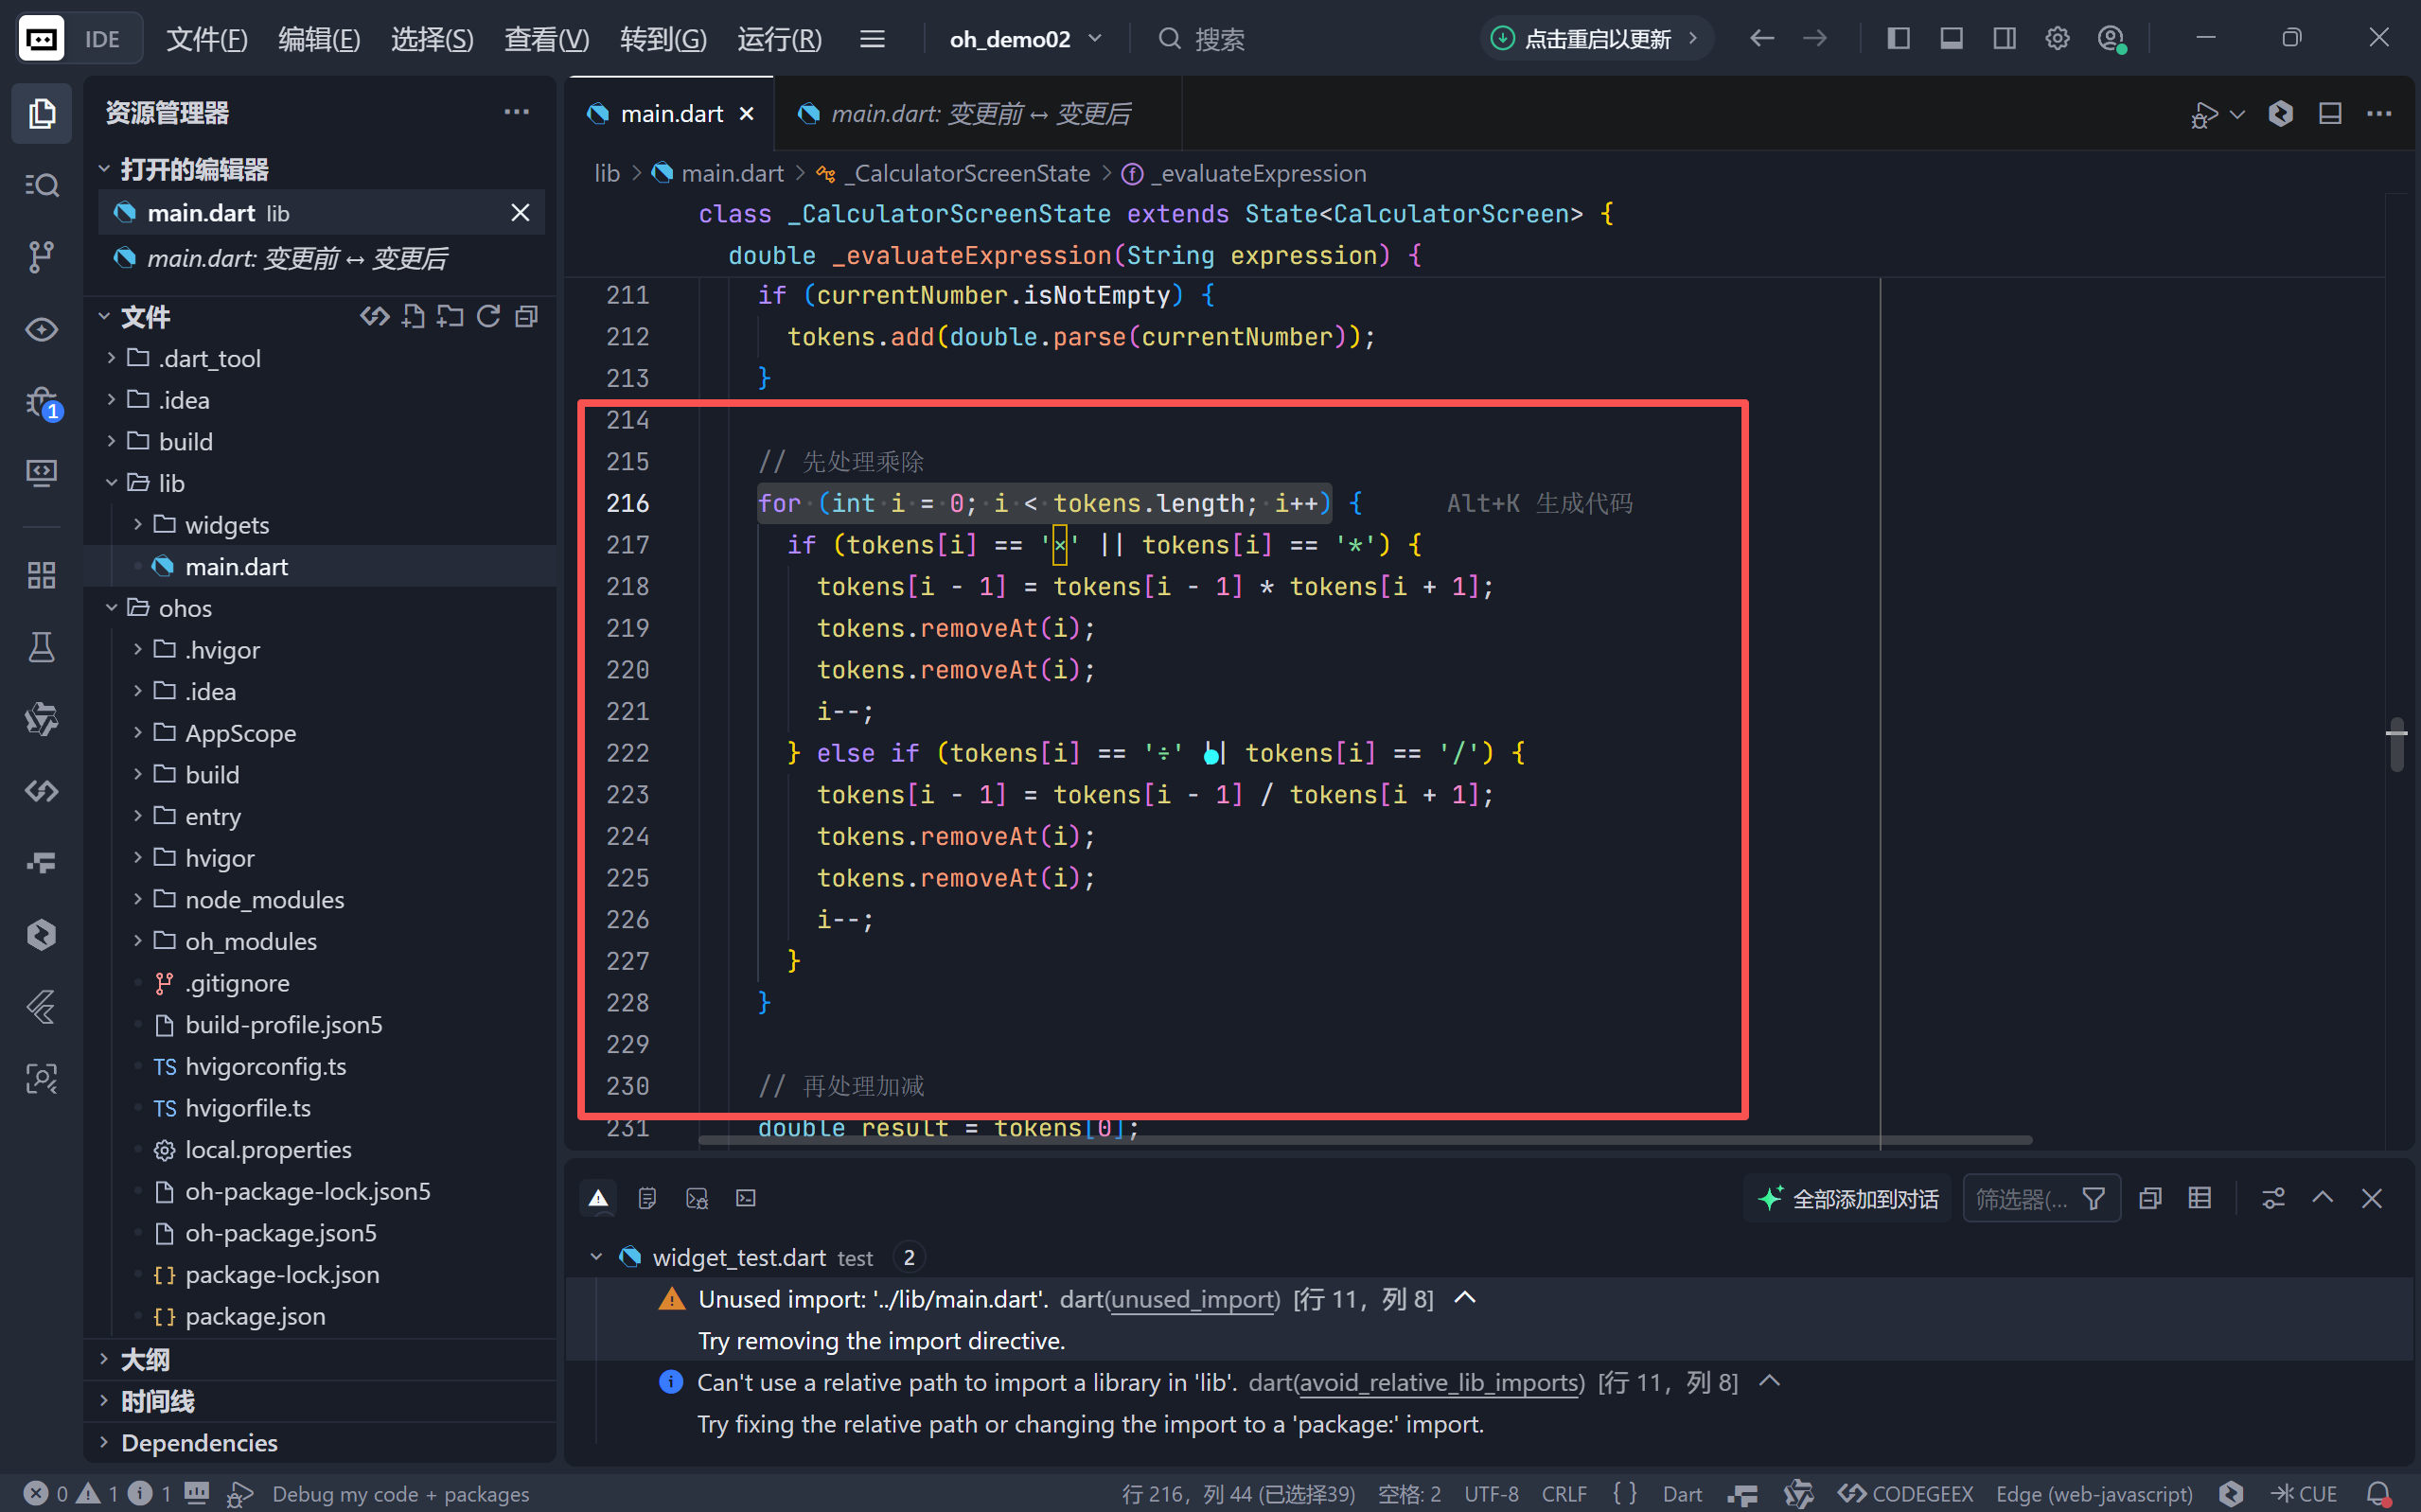Toggle the bottom panel layout button
Viewport: 2421px width, 1512px height.
click(x=1951, y=39)
